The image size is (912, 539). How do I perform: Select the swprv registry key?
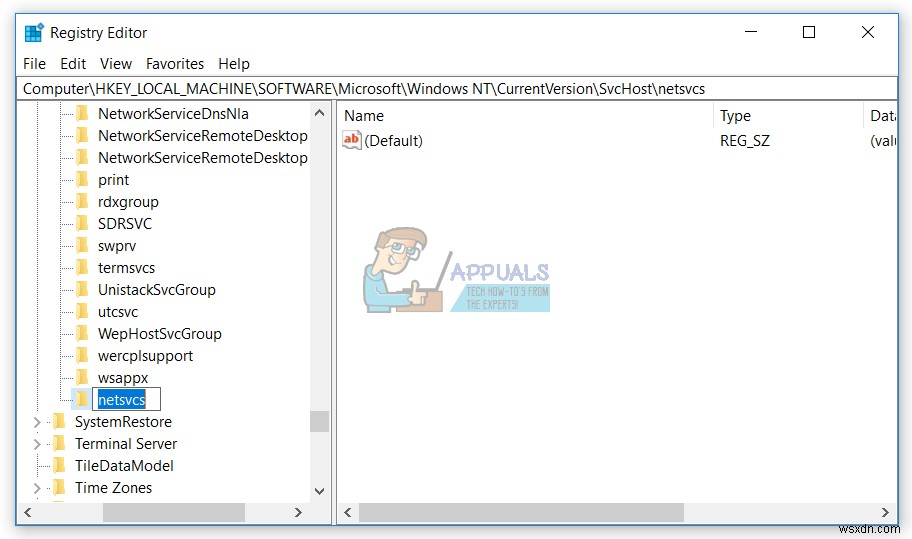point(116,246)
